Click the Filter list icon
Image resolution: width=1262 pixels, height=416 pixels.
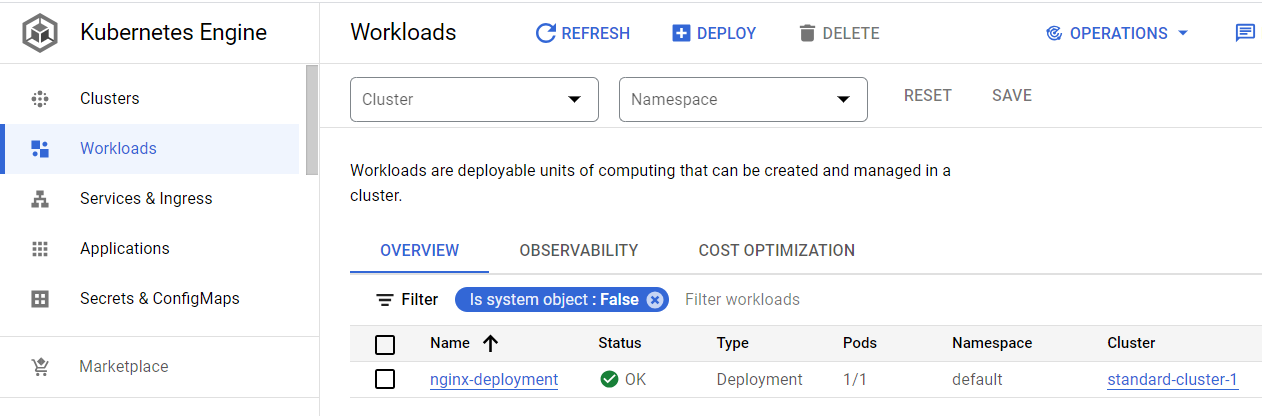tap(384, 300)
